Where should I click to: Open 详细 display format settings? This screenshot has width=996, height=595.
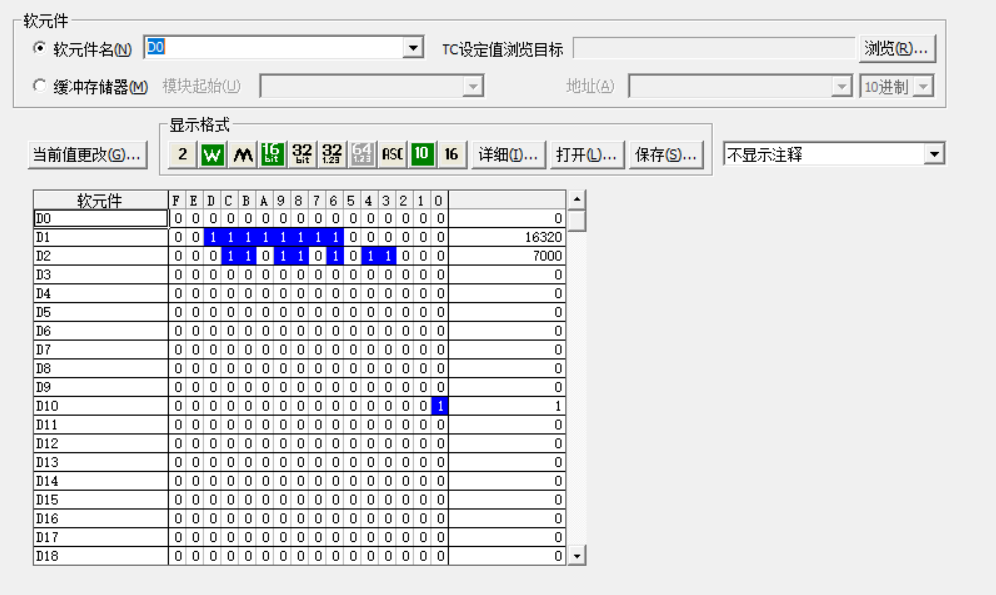[x=509, y=155]
